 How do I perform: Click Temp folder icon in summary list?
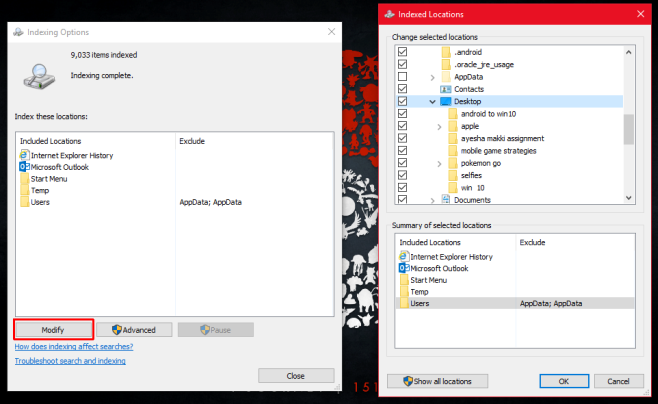(404, 292)
